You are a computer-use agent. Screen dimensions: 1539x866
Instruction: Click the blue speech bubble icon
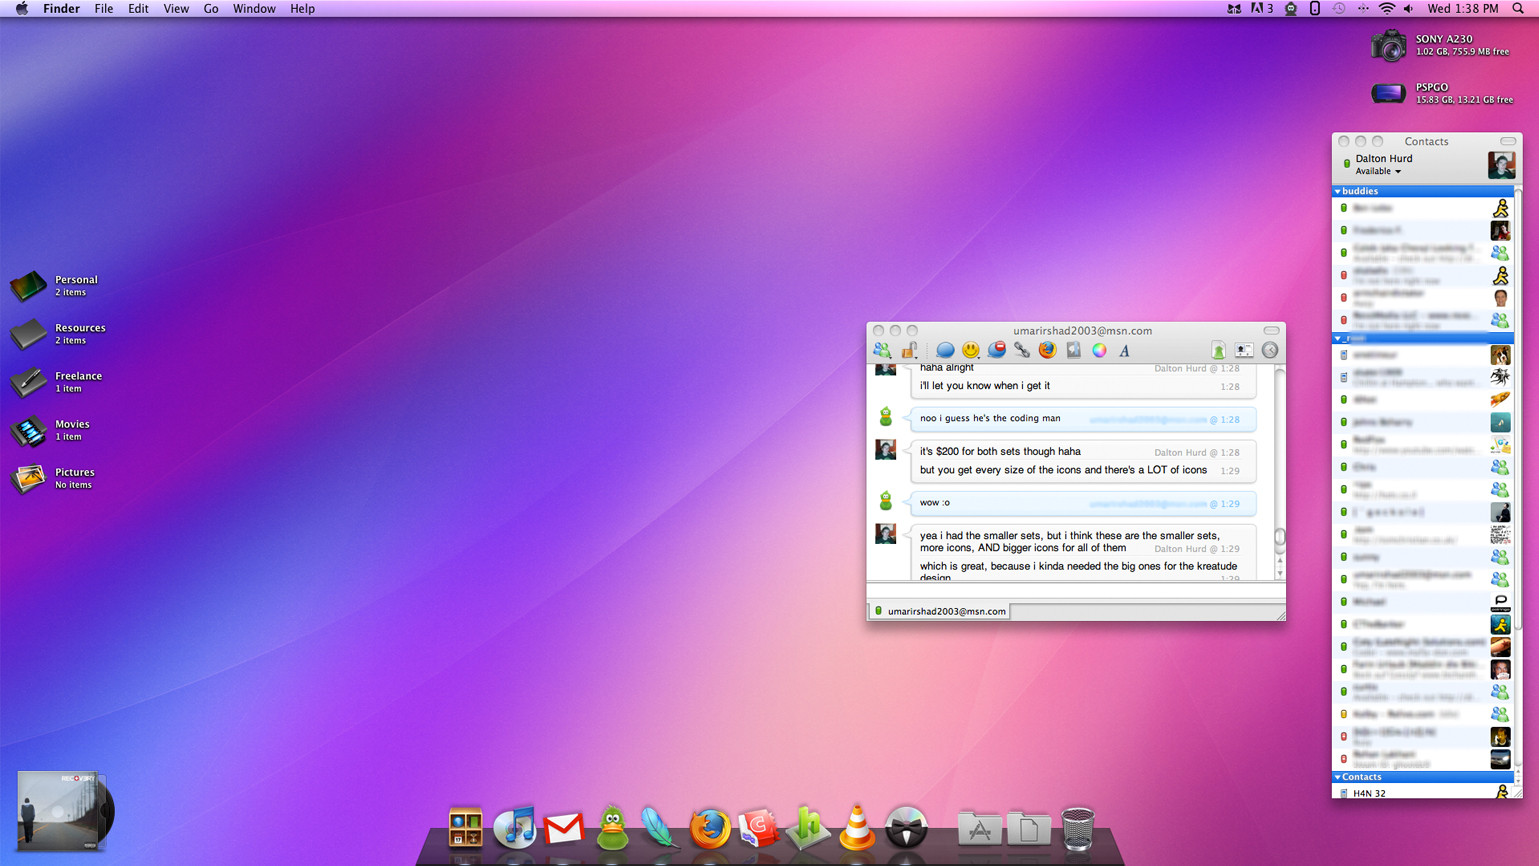coord(945,350)
